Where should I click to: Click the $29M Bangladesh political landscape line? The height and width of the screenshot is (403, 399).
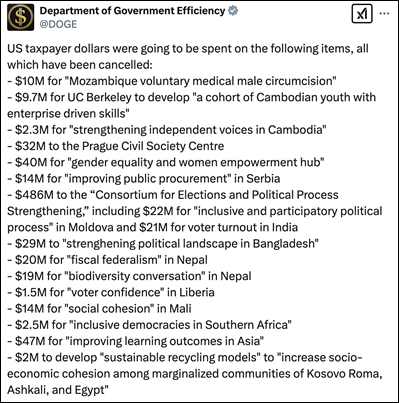pos(163,244)
